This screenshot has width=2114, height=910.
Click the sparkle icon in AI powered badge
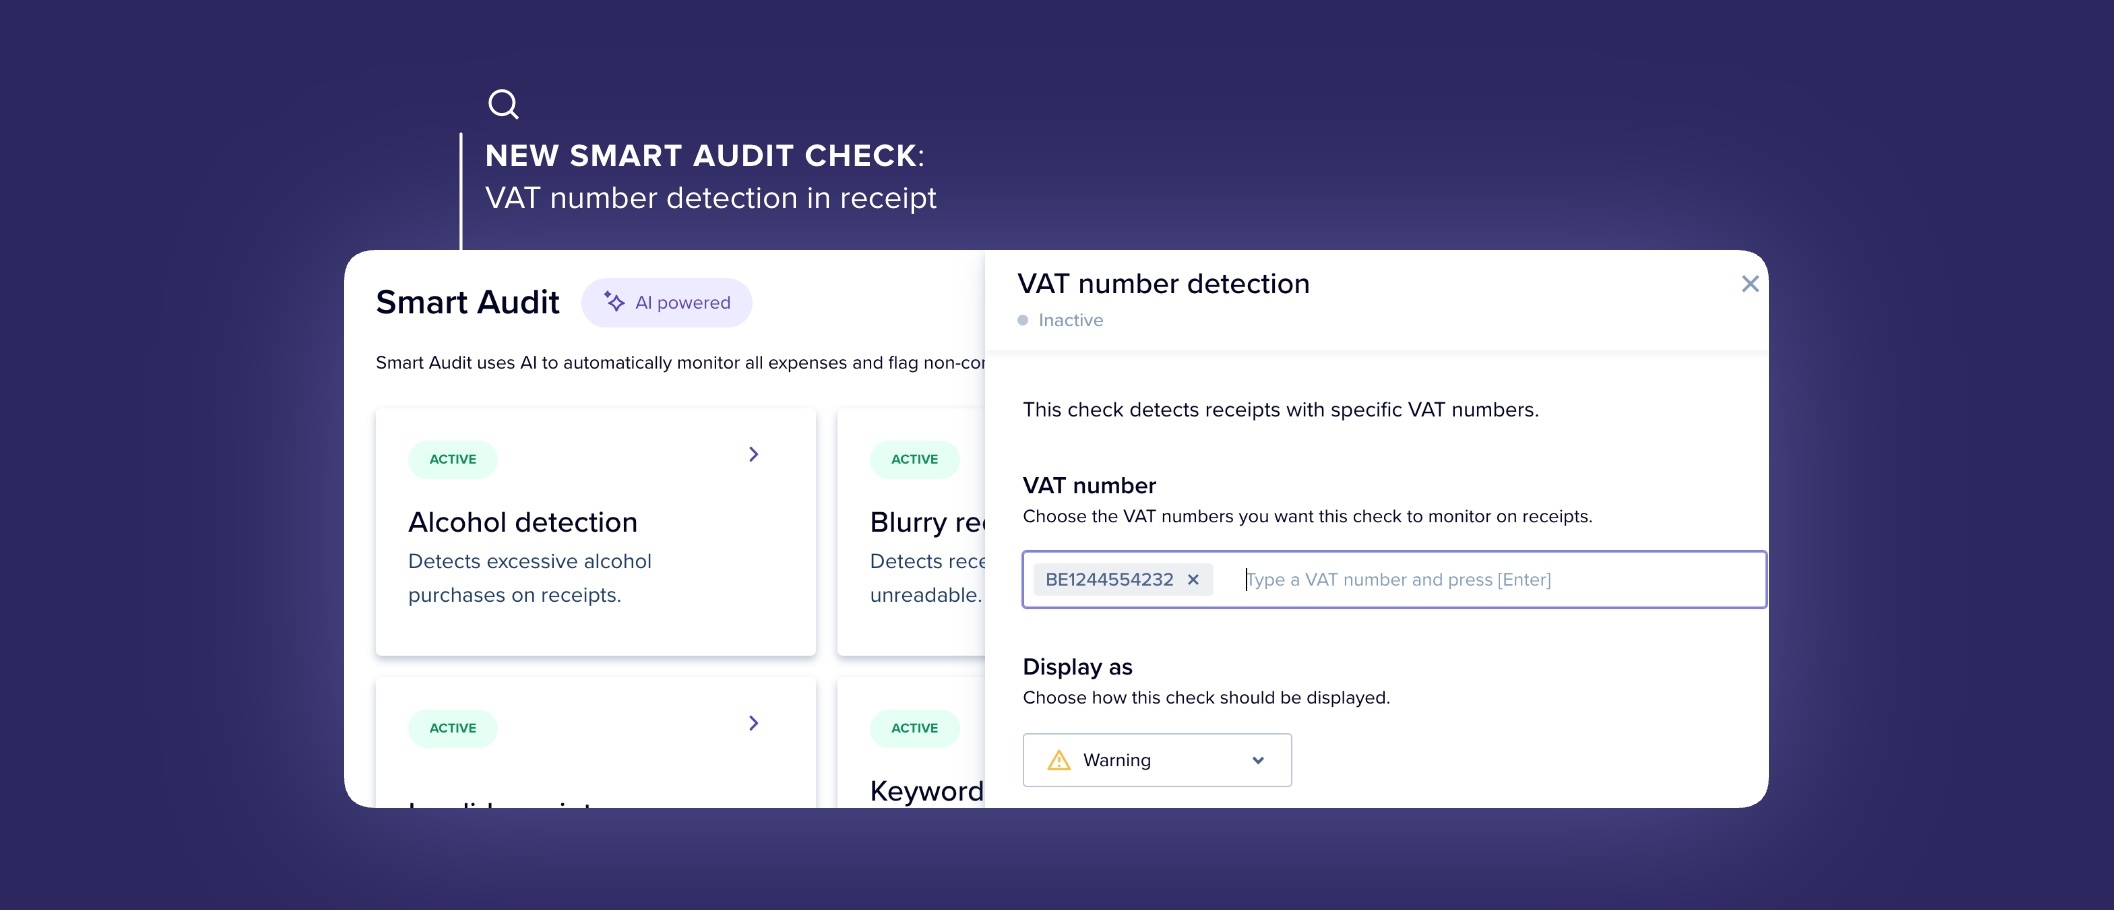tap(614, 302)
